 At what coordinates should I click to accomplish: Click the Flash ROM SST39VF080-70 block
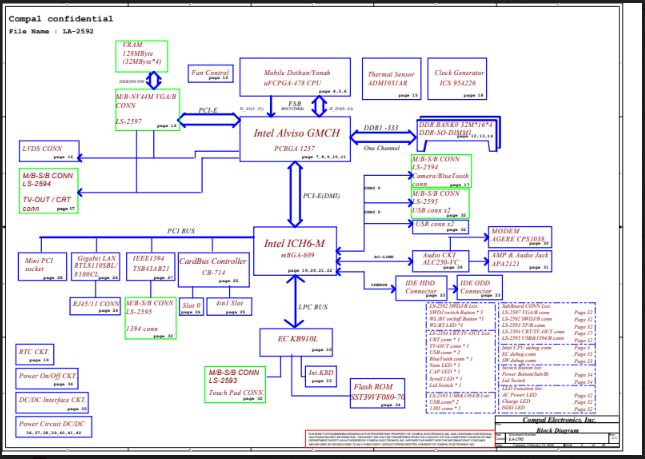click(377, 393)
